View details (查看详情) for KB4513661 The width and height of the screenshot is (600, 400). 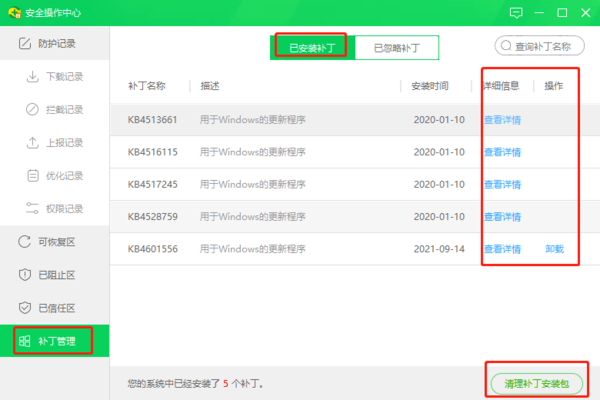pyautogui.click(x=502, y=120)
